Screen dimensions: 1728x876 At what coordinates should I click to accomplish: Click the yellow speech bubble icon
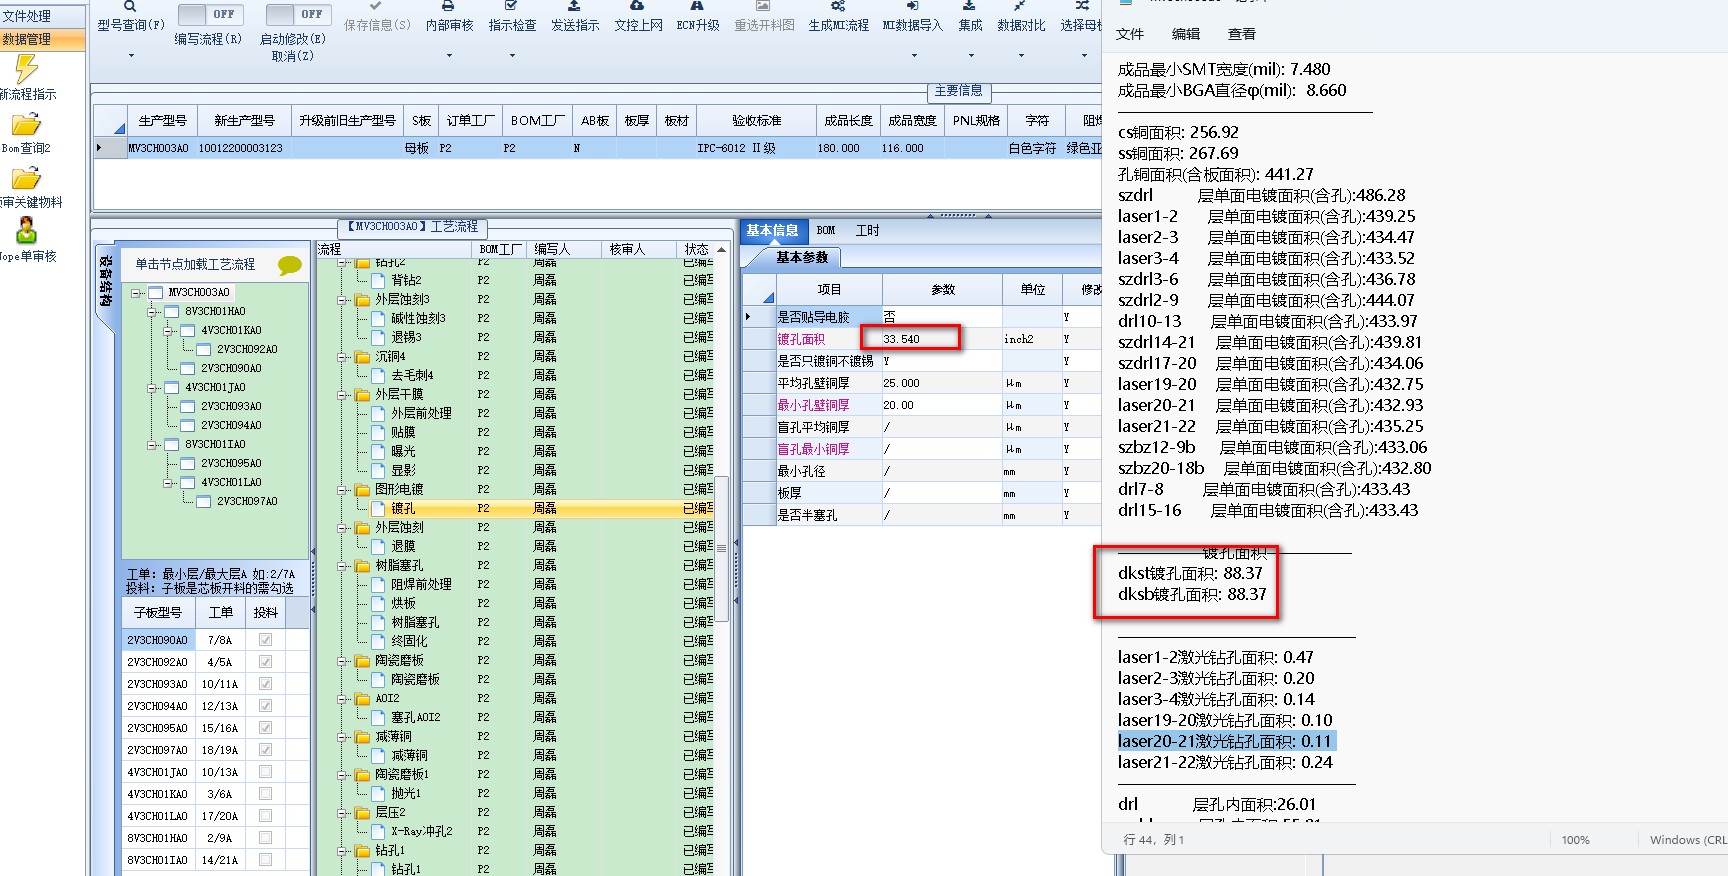290,265
